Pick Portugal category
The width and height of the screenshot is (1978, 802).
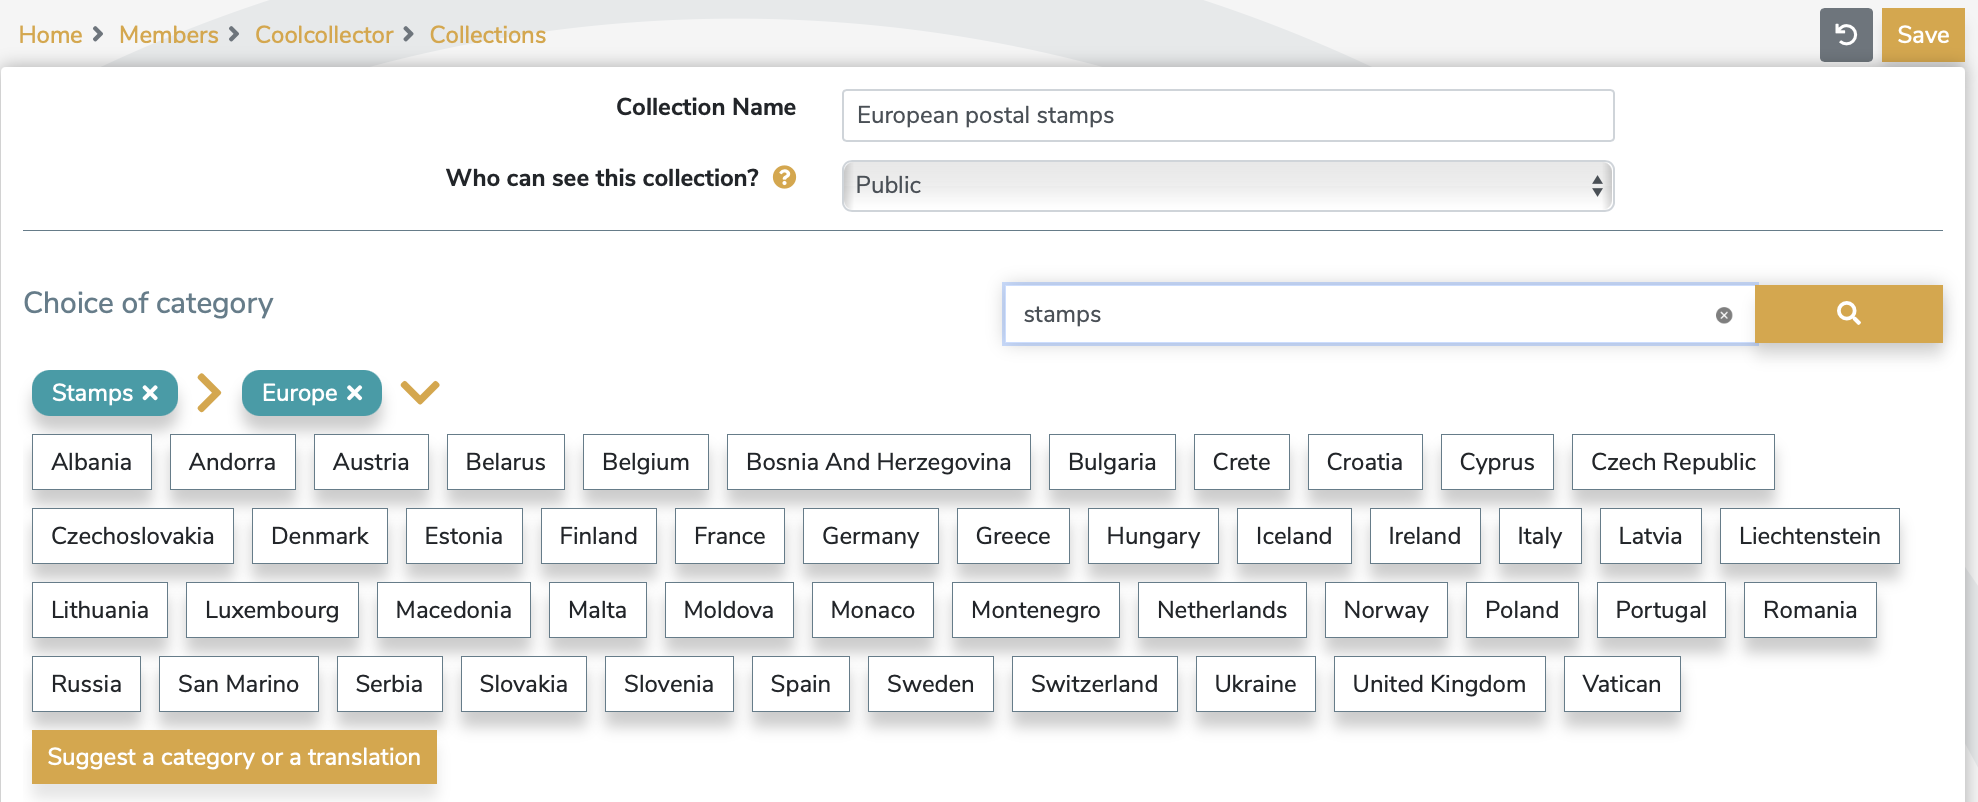tap(1661, 610)
